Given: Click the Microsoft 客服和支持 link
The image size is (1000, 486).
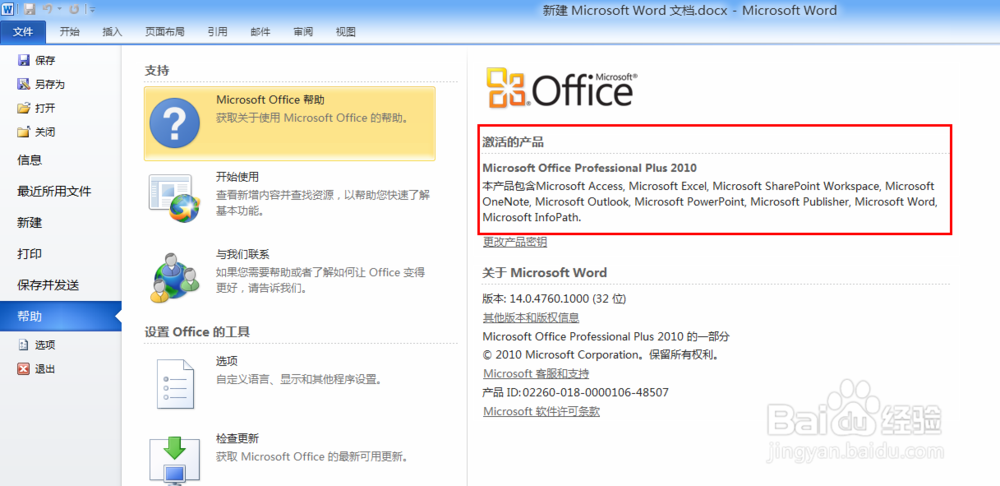Looking at the screenshot, I should point(536,374).
